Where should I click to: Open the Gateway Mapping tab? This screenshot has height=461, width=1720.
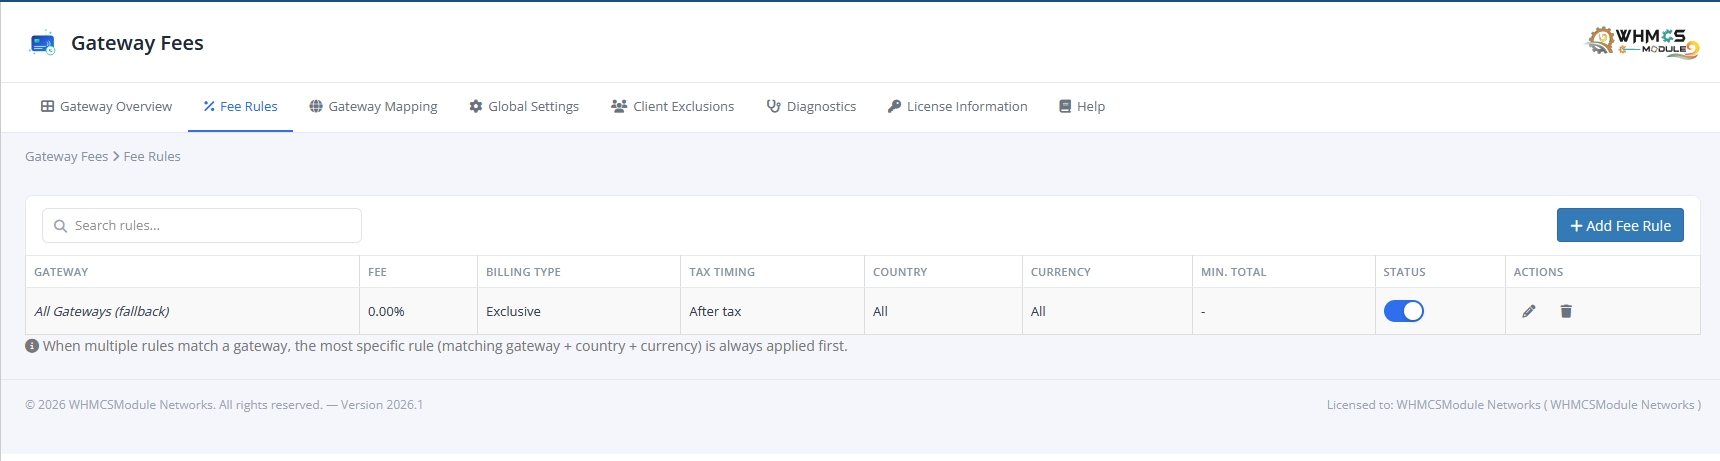click(373, 107)
